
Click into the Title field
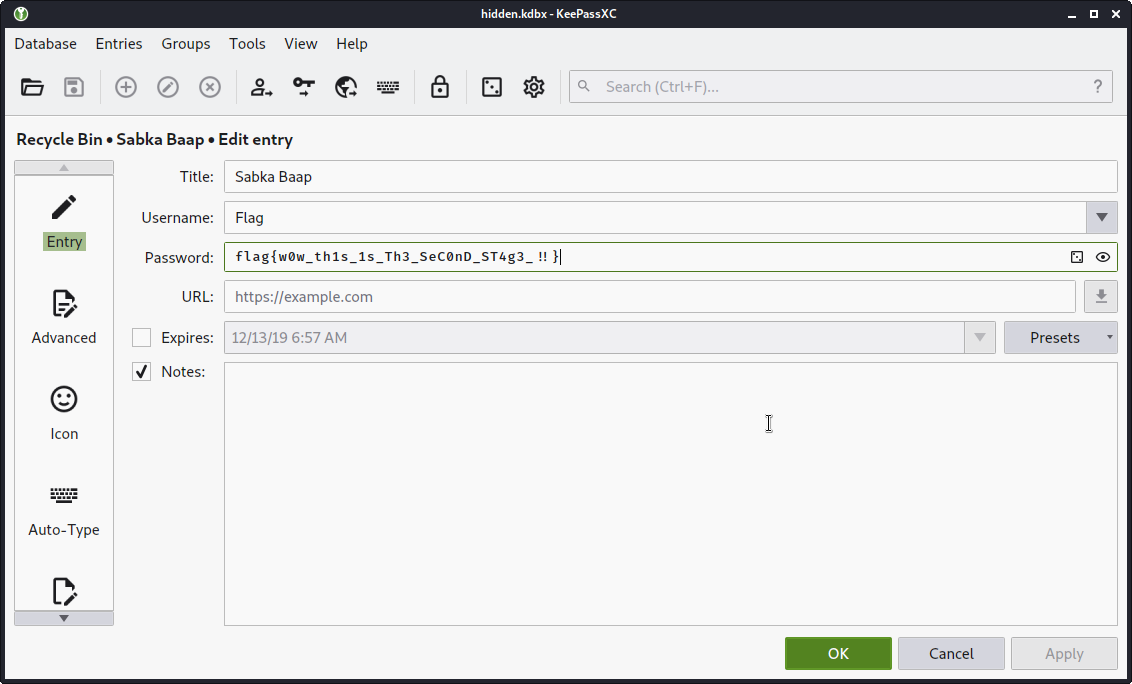pos(671,177)
